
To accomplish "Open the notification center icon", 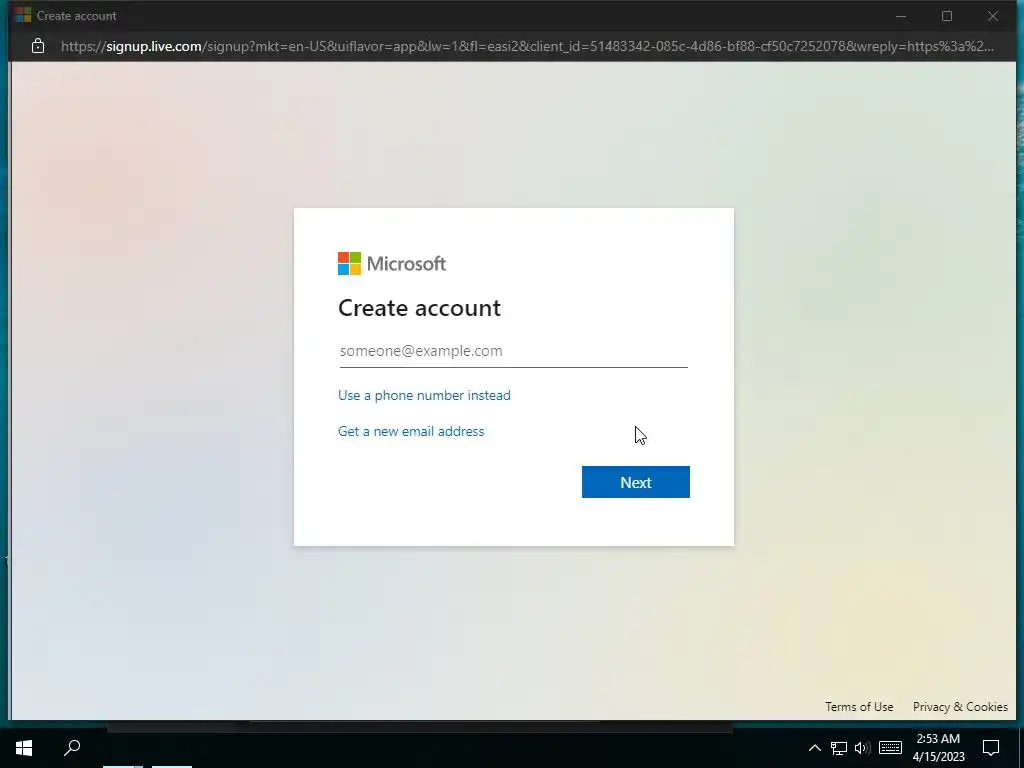I will point(991,748).
